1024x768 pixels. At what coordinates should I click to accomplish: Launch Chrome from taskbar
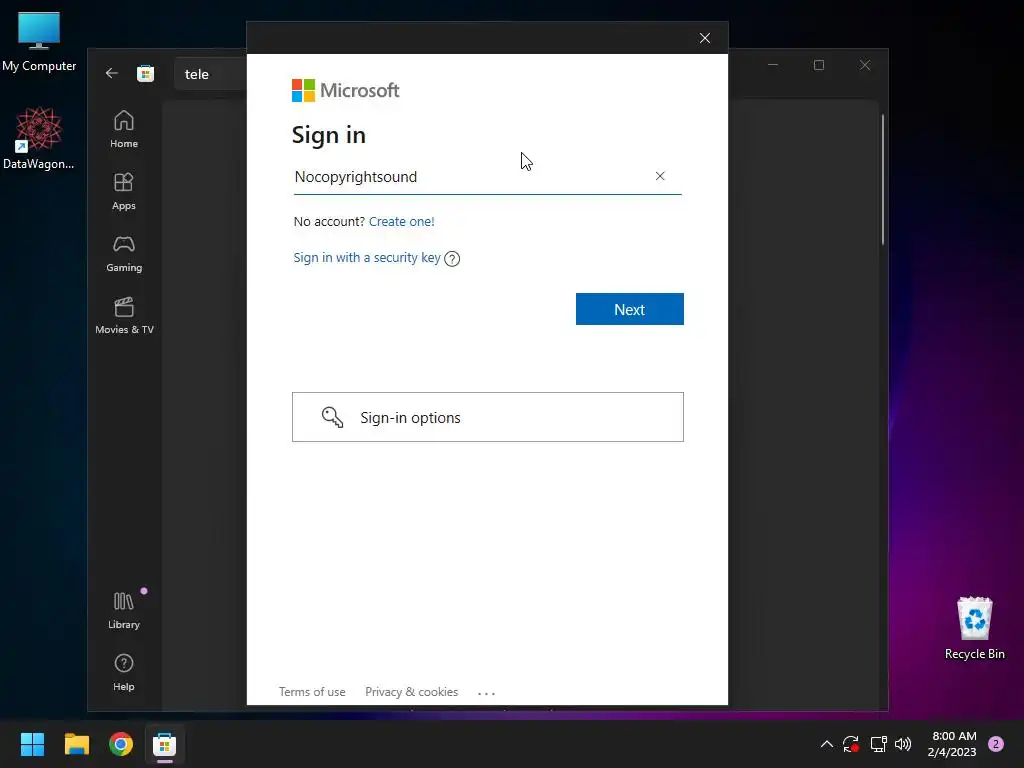pos(121,744)
